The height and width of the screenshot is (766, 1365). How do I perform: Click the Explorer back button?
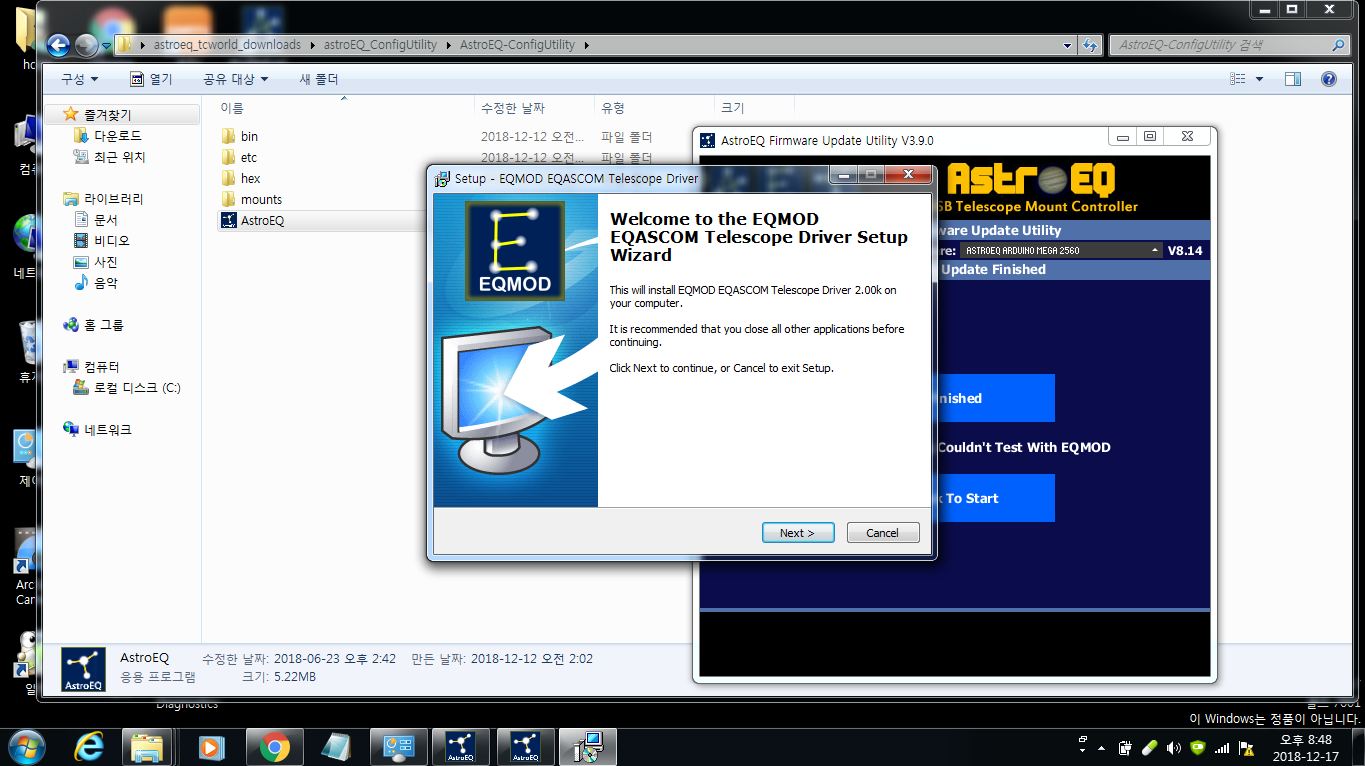click(x=58, y=45)
